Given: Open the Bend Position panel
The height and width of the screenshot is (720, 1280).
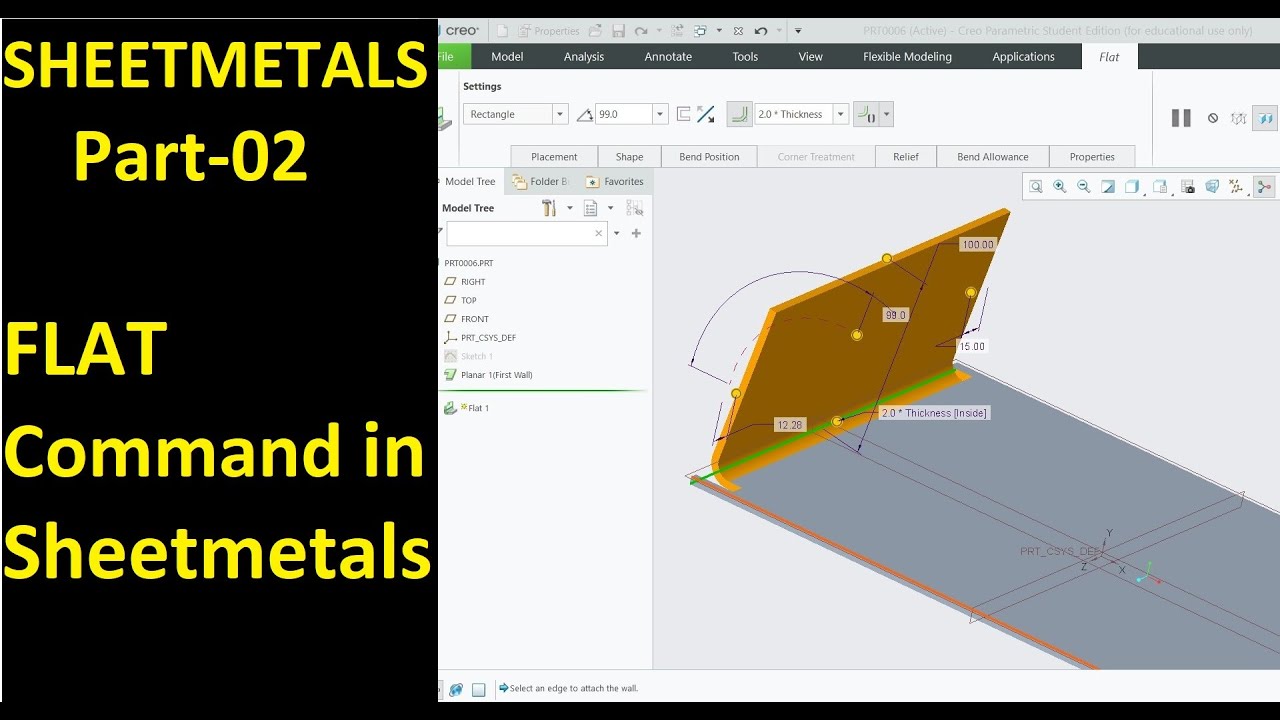Looking at the screenshot, I should pos(709,157).
